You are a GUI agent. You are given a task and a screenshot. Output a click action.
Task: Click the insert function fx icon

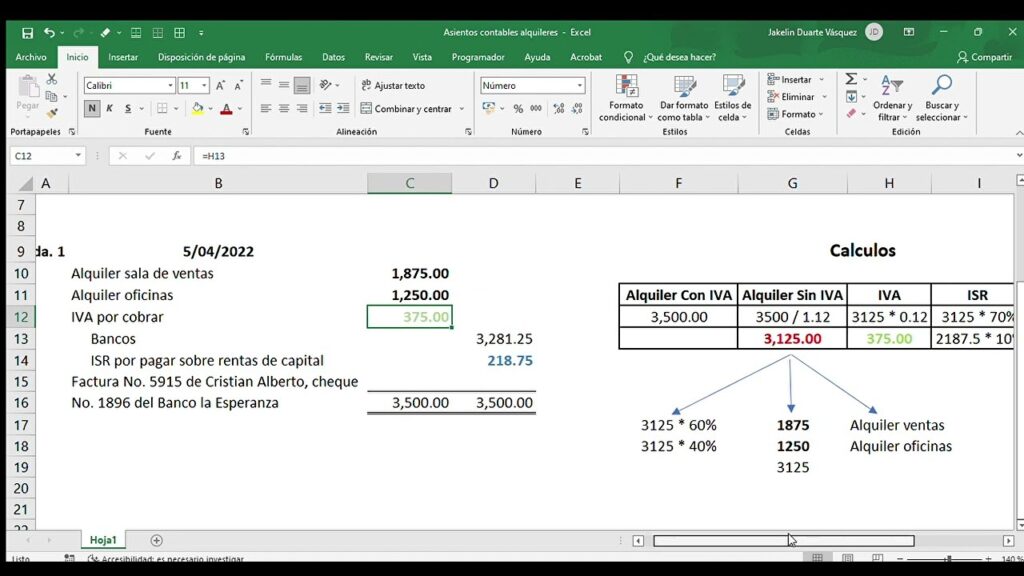pos(176,155)
